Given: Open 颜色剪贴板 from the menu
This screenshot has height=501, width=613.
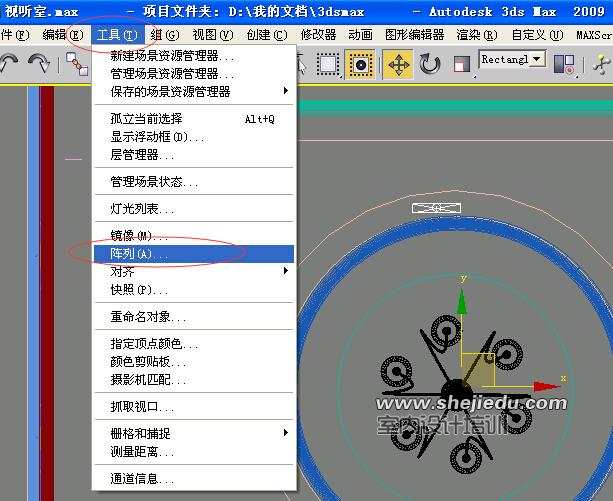Looking at the screenshot, I should click(194, 361).
